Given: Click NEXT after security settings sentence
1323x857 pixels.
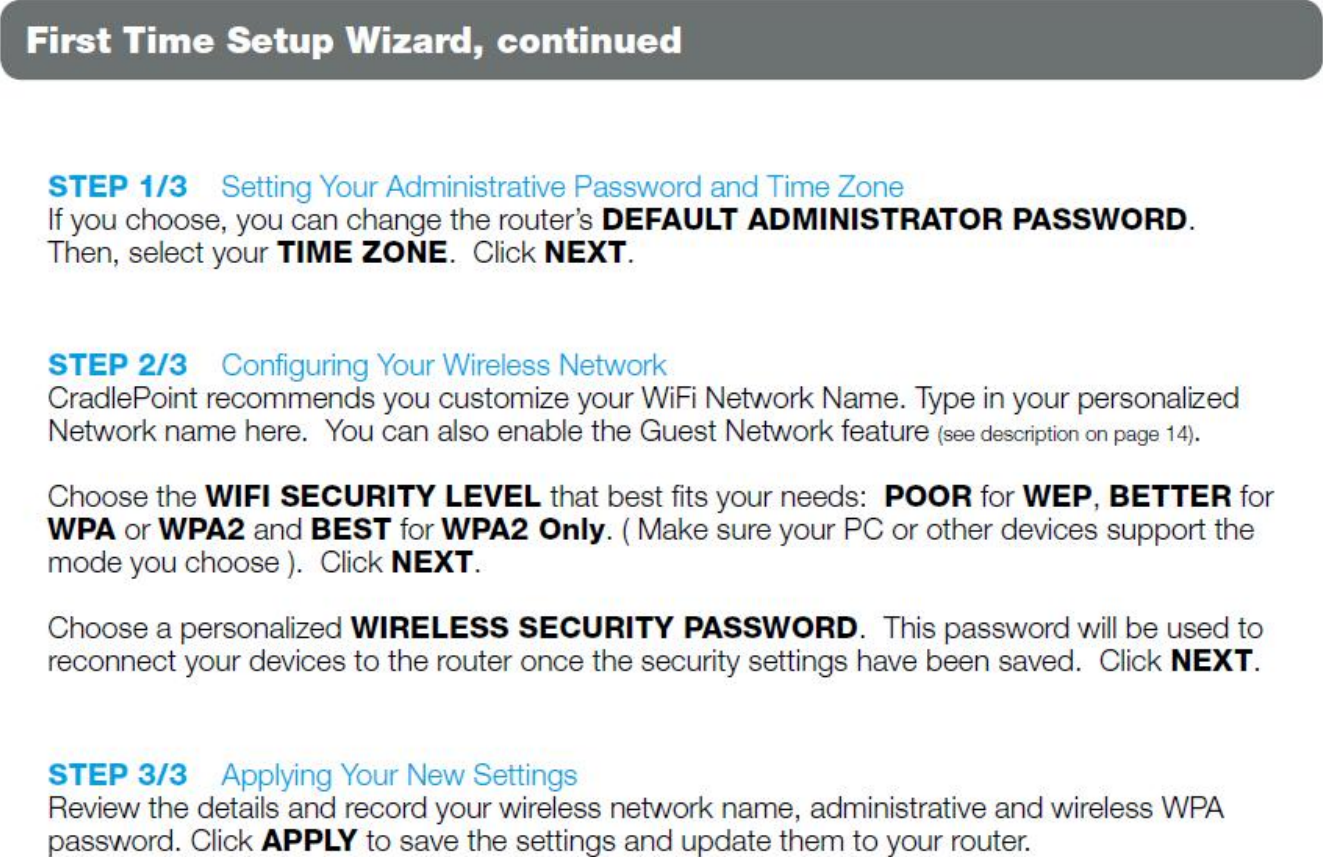Looking at the screenshot, I should tap(1211, 661).
